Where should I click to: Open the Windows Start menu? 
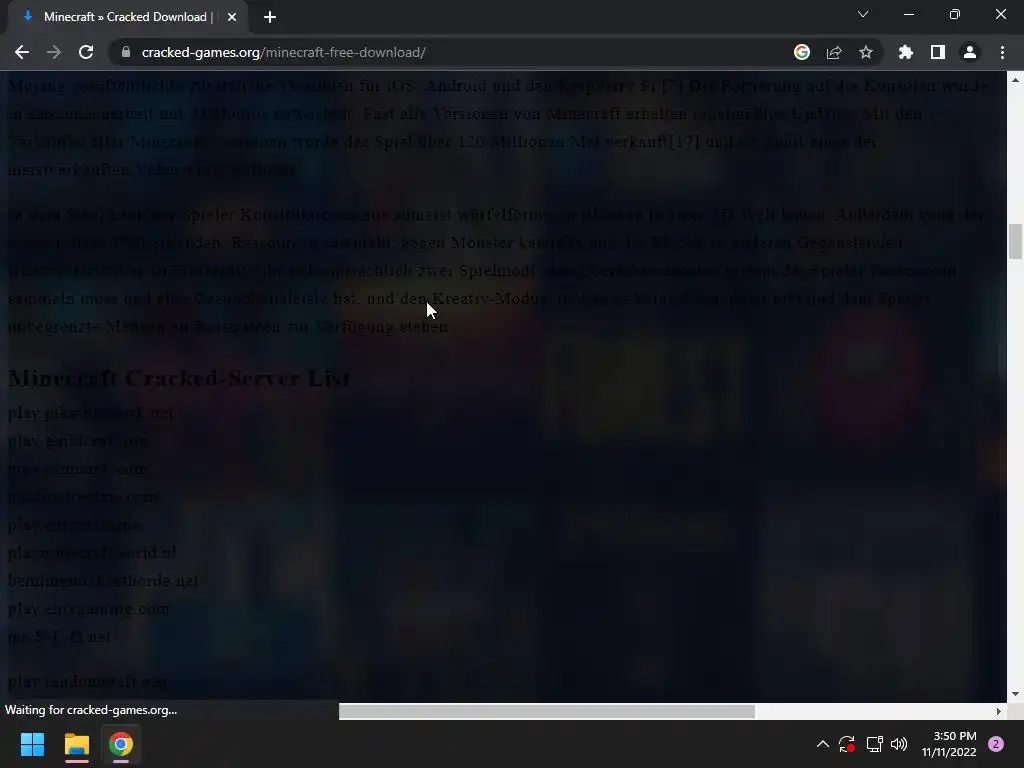32,744
